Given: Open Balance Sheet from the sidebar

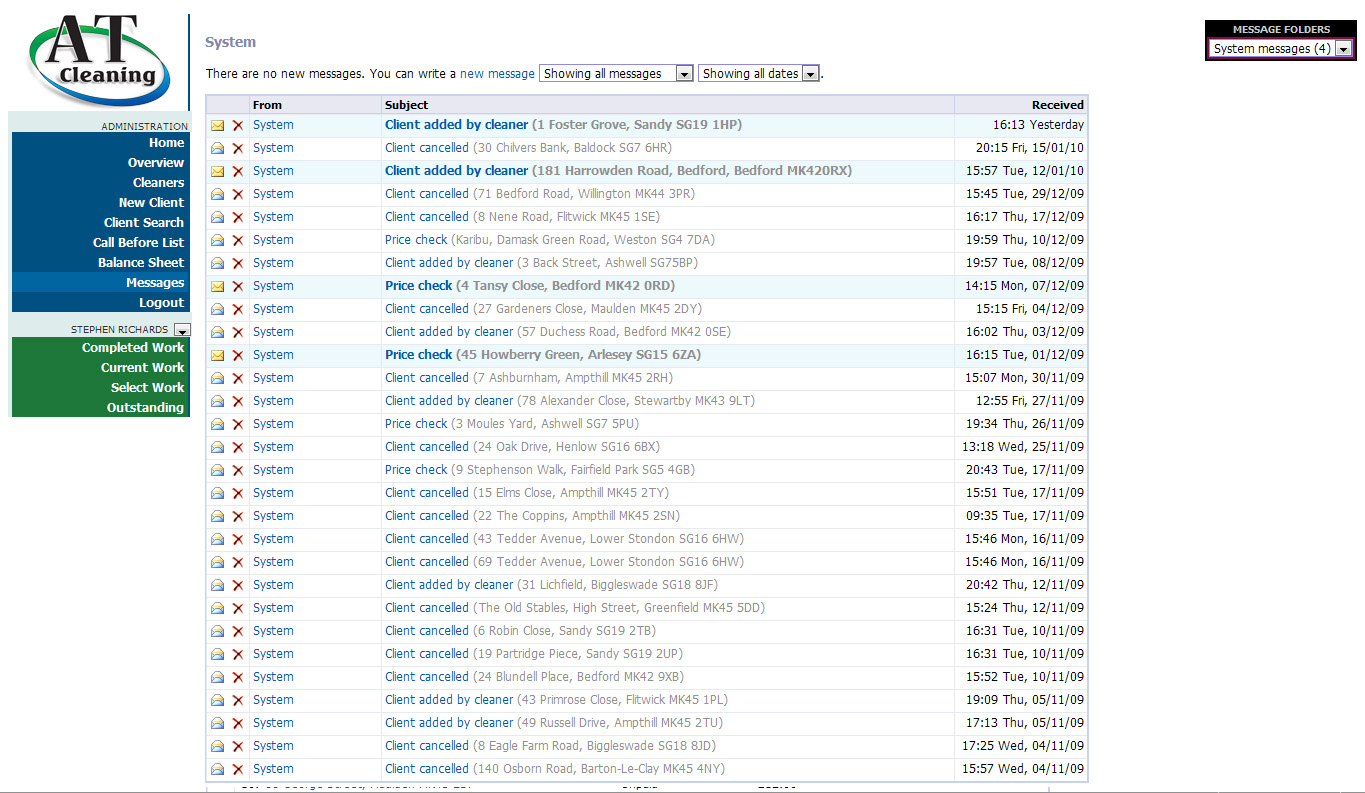Looking at the screenshot, I should tap(140, 262).
